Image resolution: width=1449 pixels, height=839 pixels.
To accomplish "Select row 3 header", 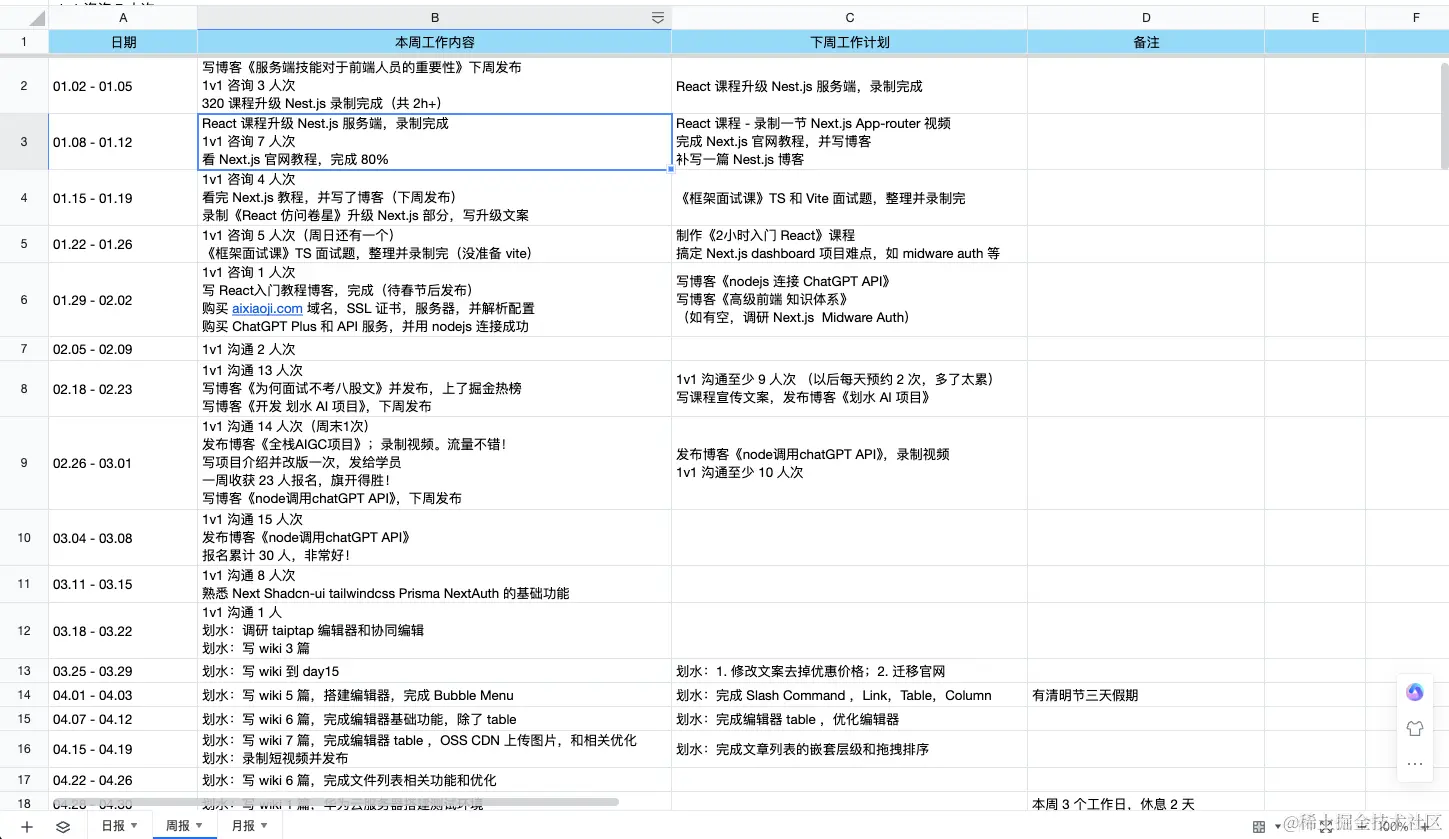I will click(x=24, y=141).
